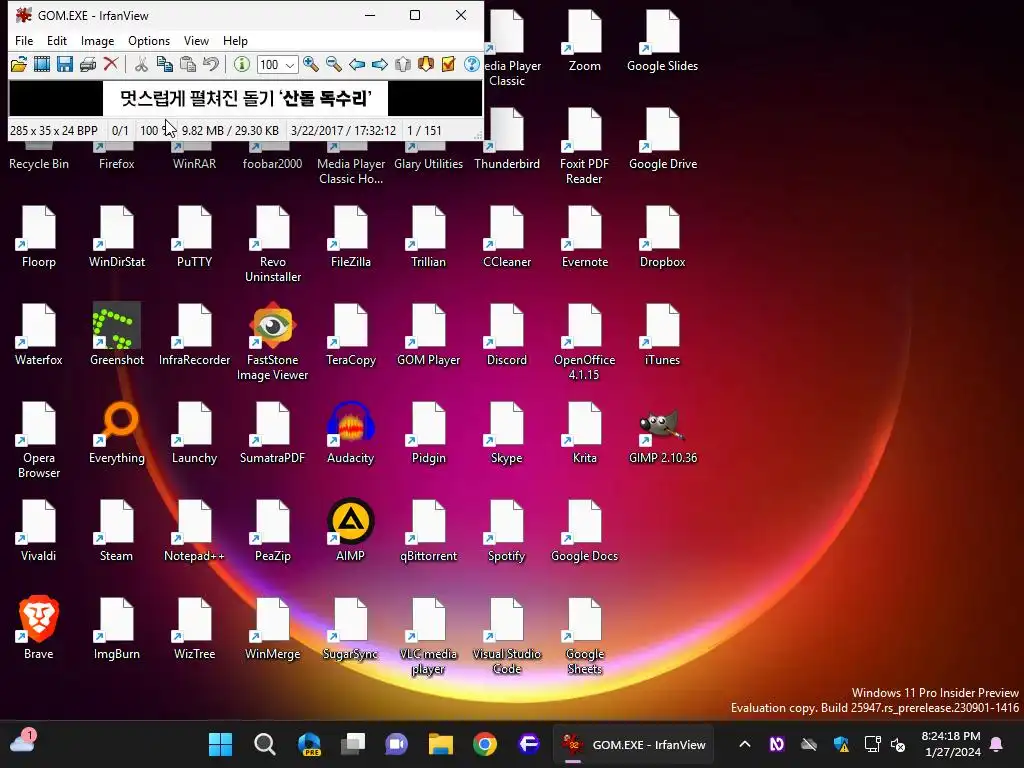1024x768 pixels.
Task: Open the Options menu
Action: [149, 40]
